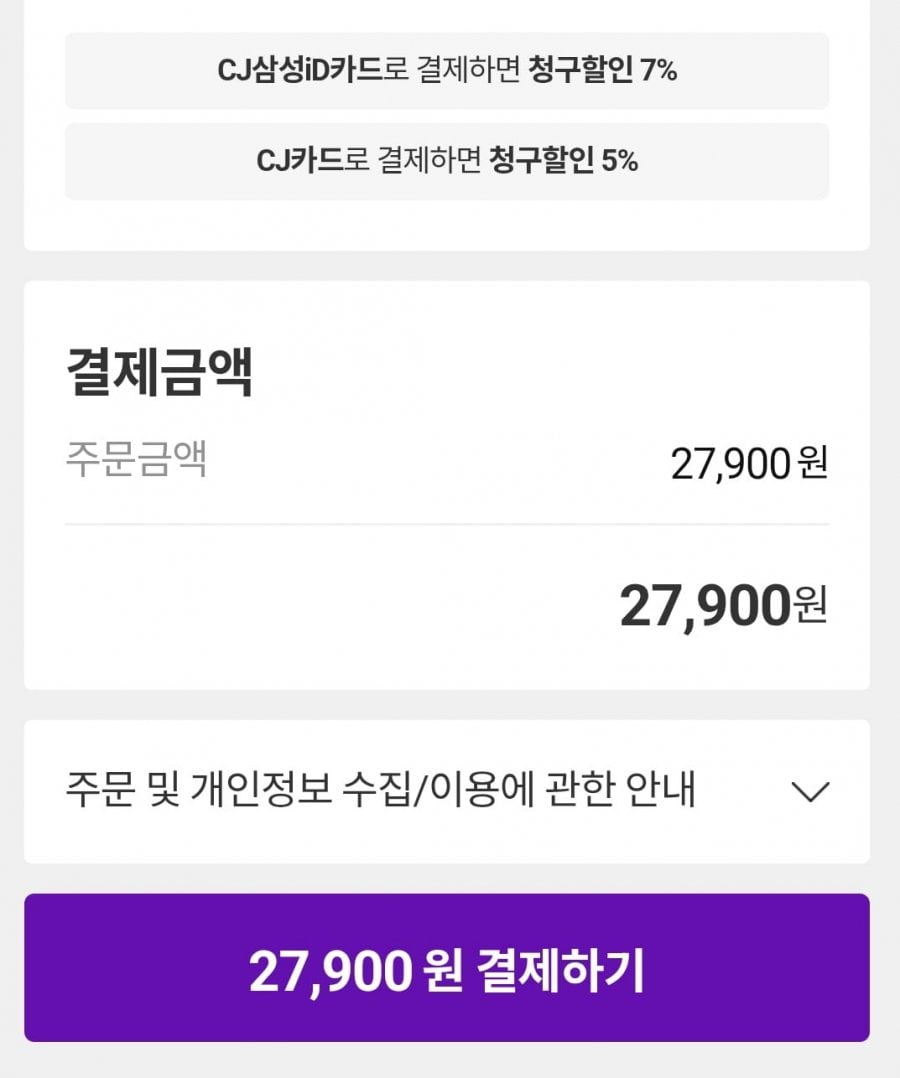Select the CJ카드 5% discount banner
Screen dimensions: 900x1078
coord(447,162)
